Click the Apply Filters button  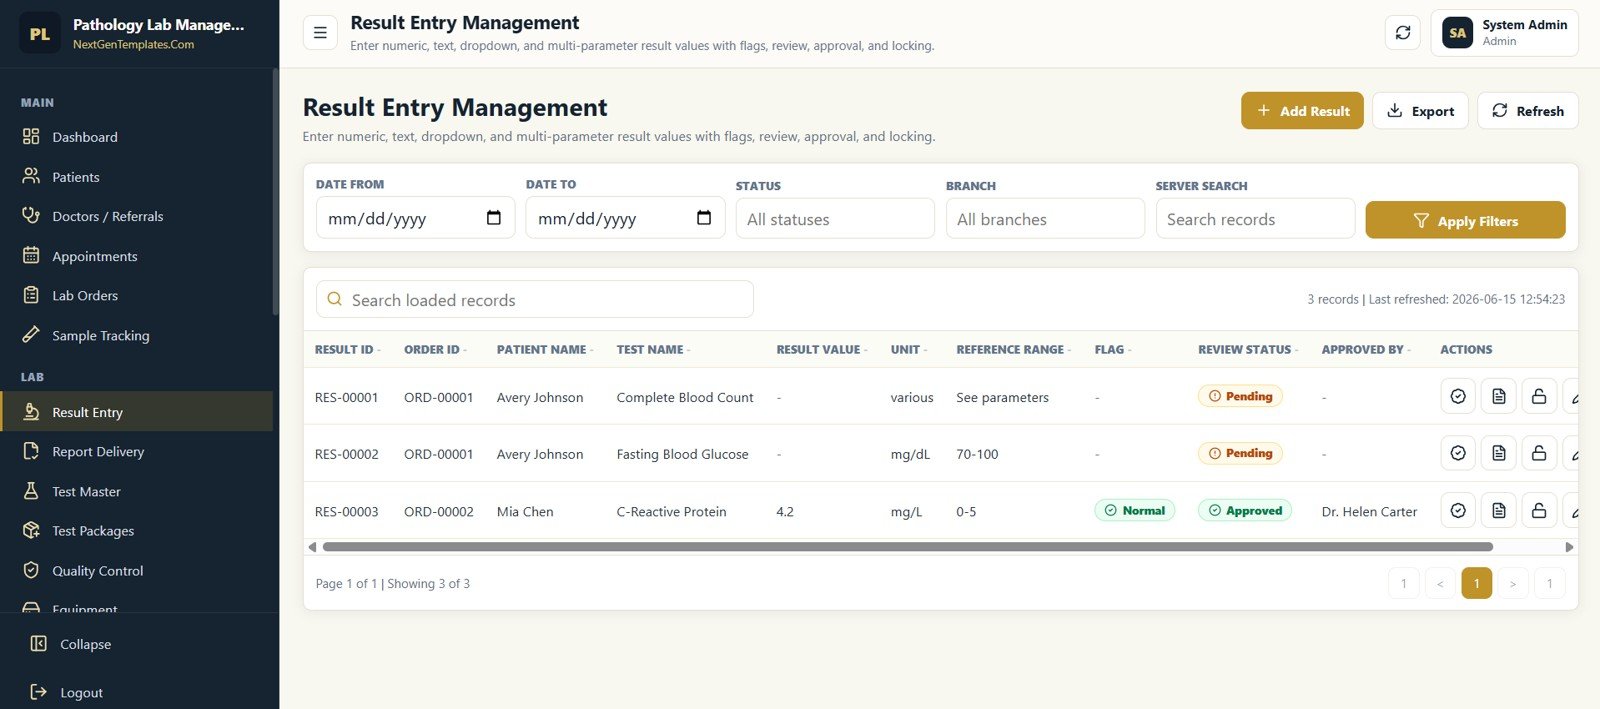[x=1465, y=220]
